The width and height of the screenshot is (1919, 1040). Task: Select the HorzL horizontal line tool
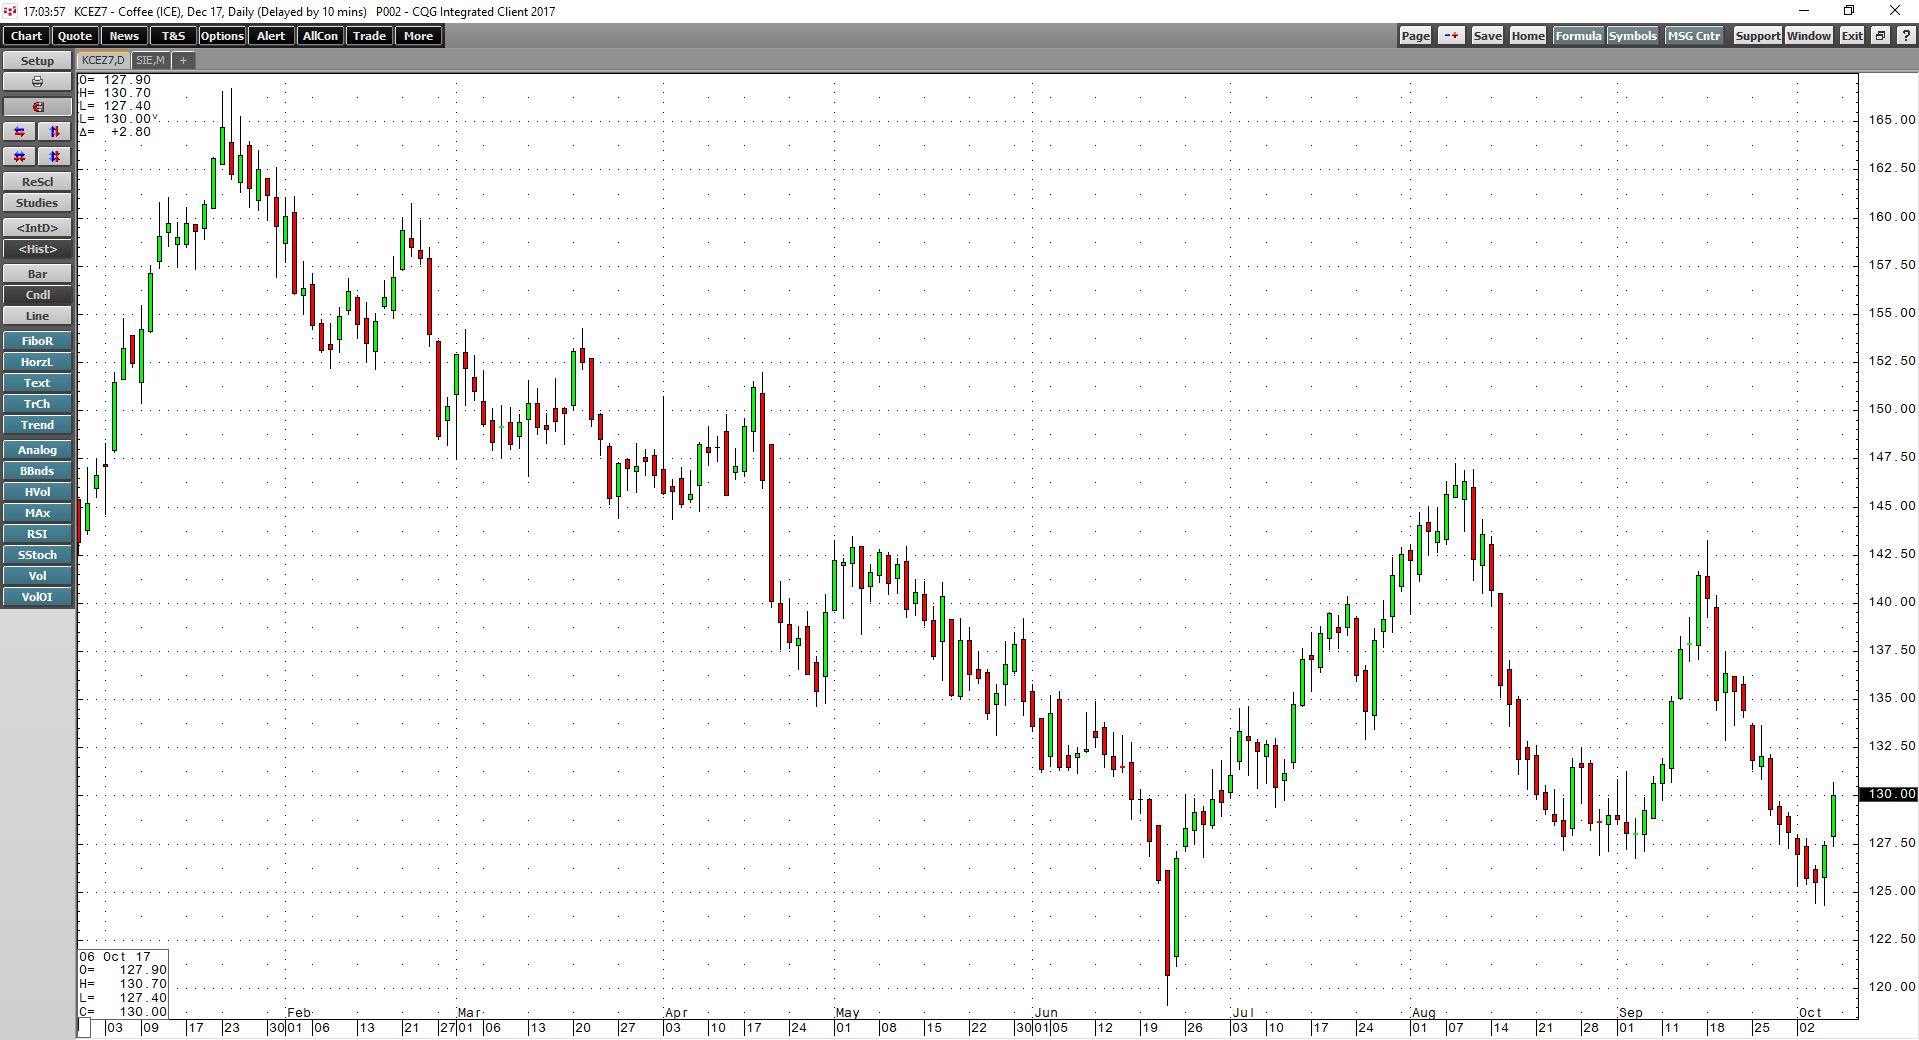[x=37, y=362]
